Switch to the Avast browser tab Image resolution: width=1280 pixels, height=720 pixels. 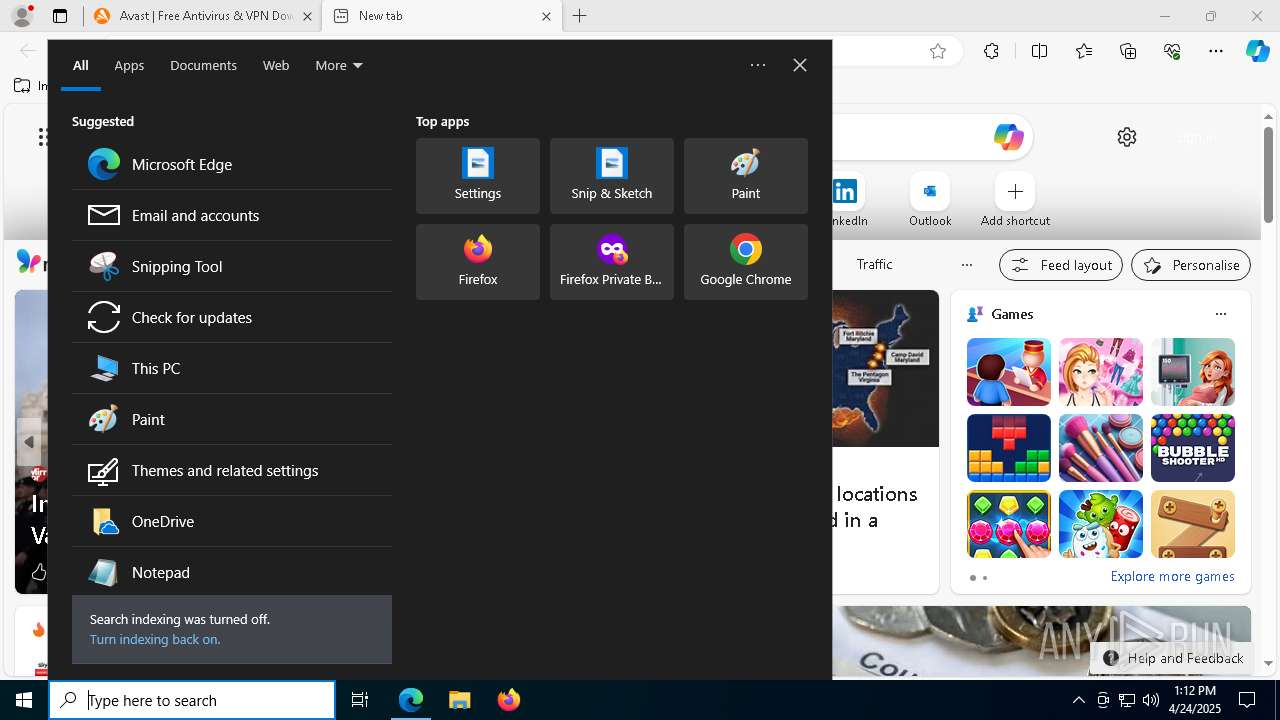pos(201,16)
